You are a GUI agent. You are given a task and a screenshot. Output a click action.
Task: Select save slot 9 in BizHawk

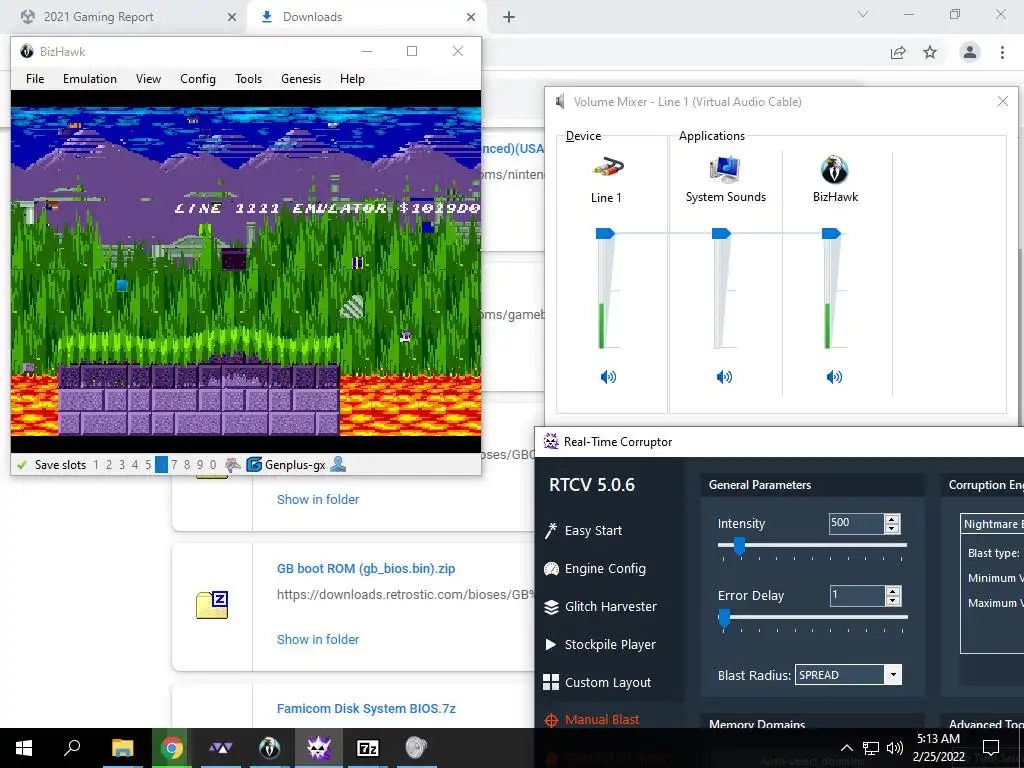(x=200, y=465)
